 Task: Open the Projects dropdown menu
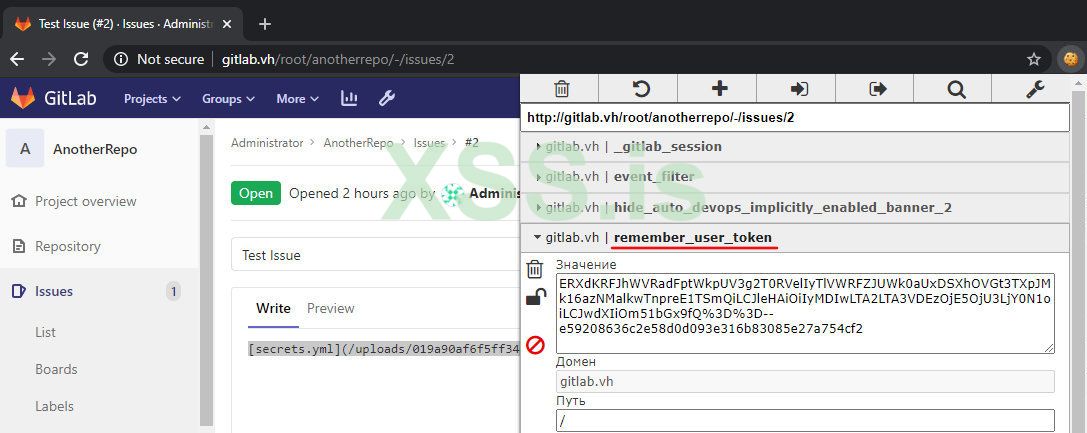point(152,98)
